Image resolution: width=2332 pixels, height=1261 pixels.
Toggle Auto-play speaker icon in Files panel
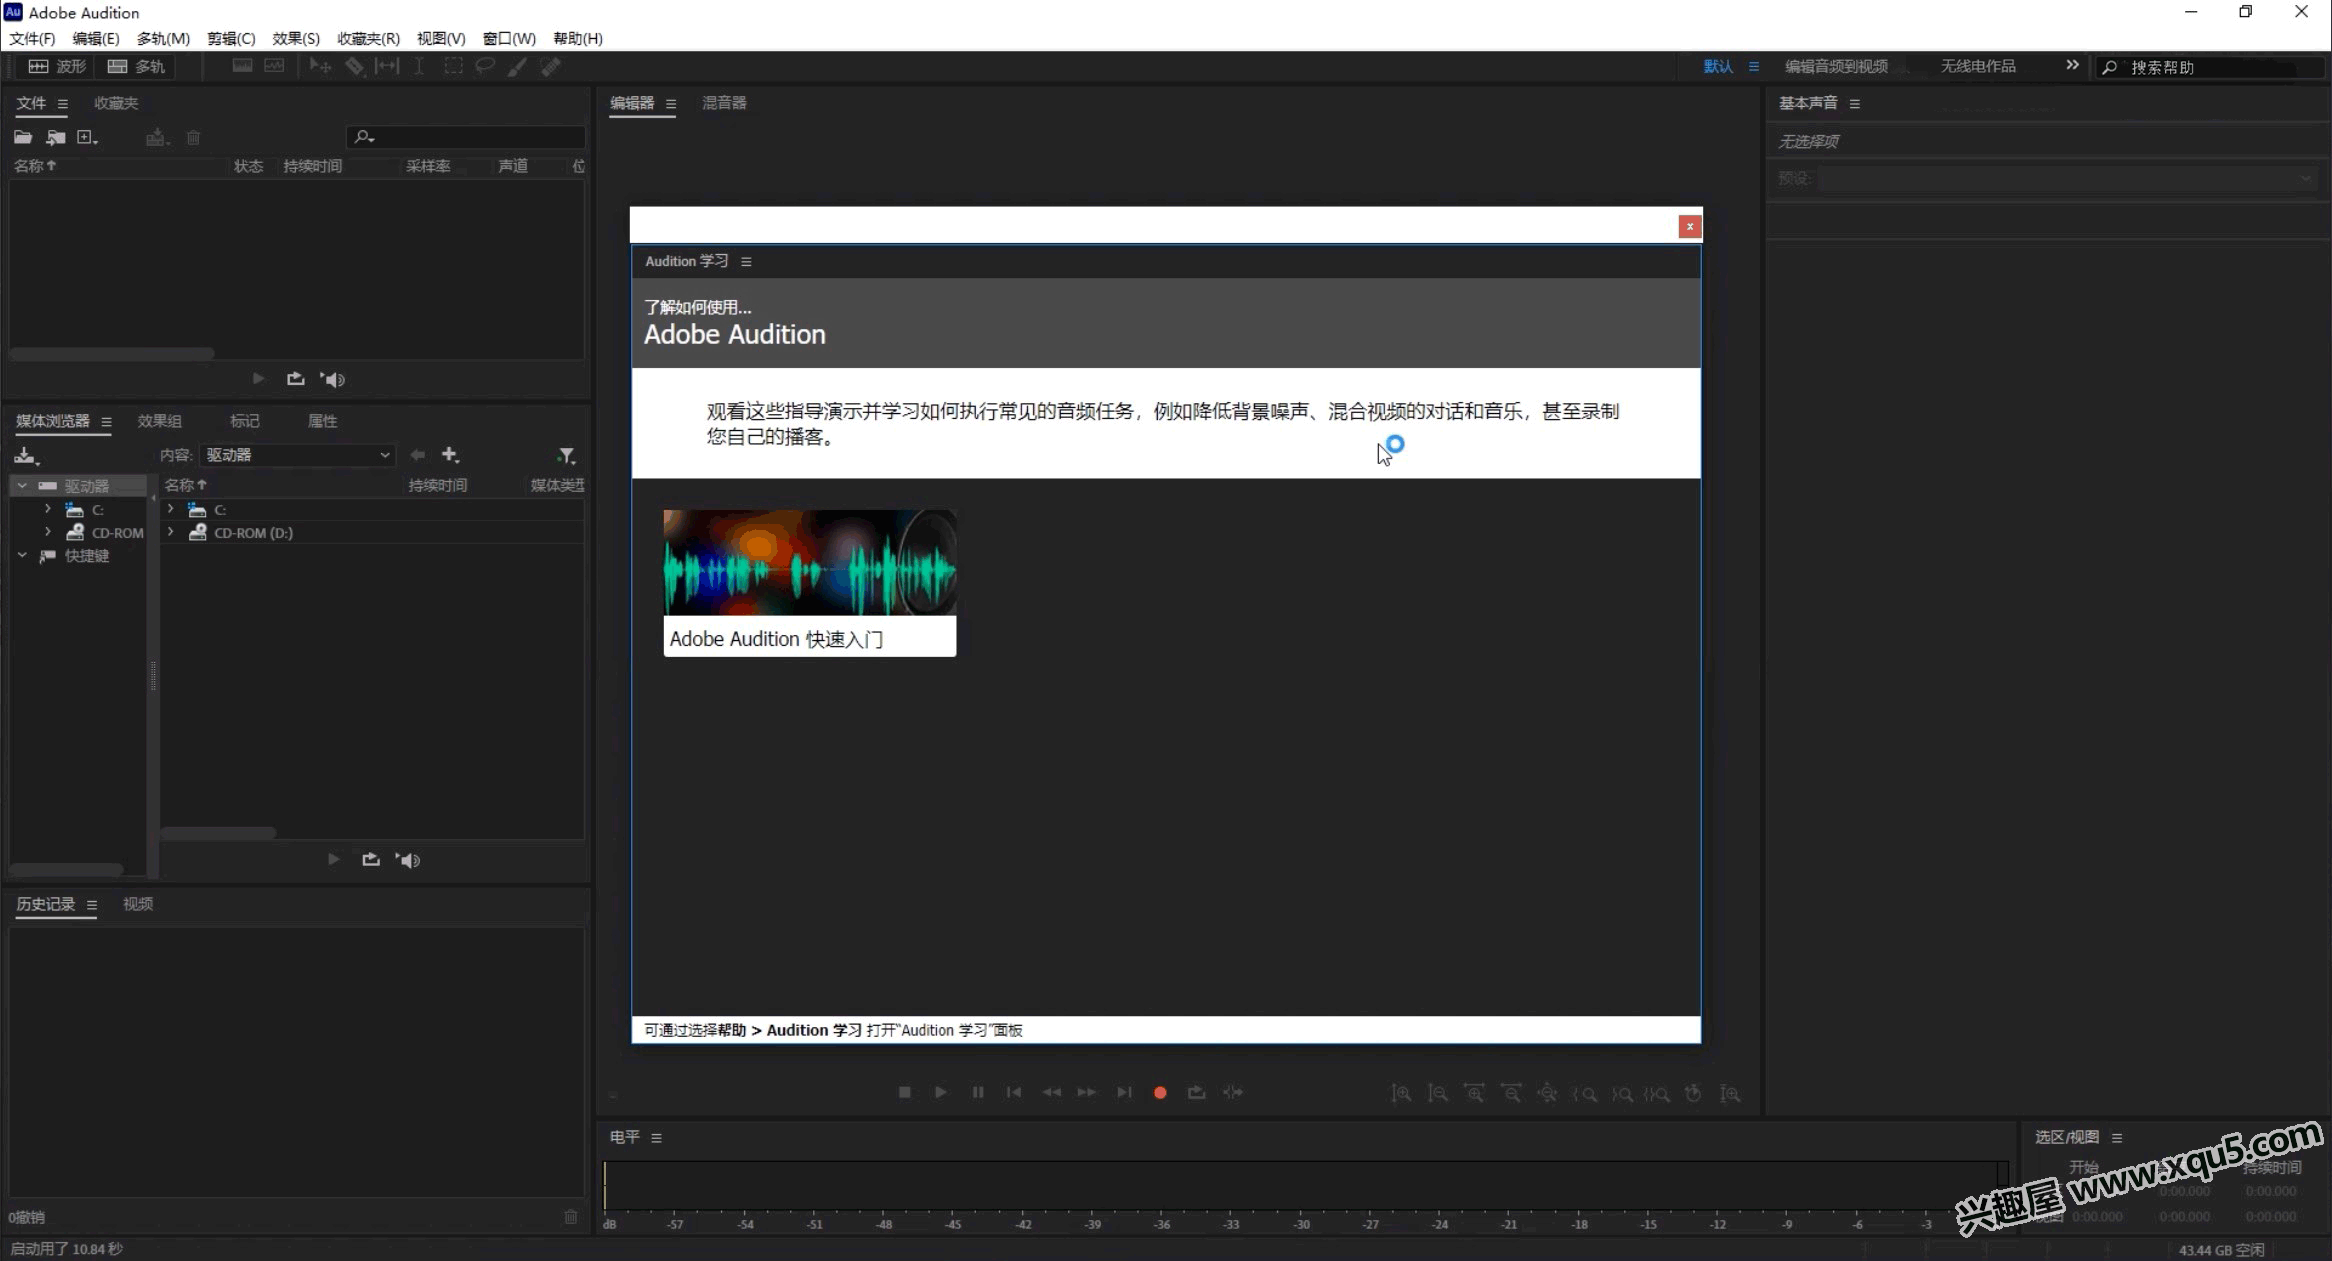(332, 379)
